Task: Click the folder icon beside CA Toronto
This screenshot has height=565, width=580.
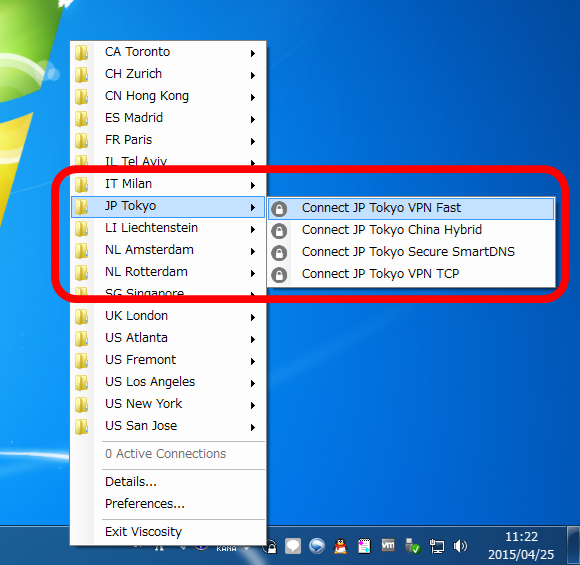Action: tap(82, 53)
